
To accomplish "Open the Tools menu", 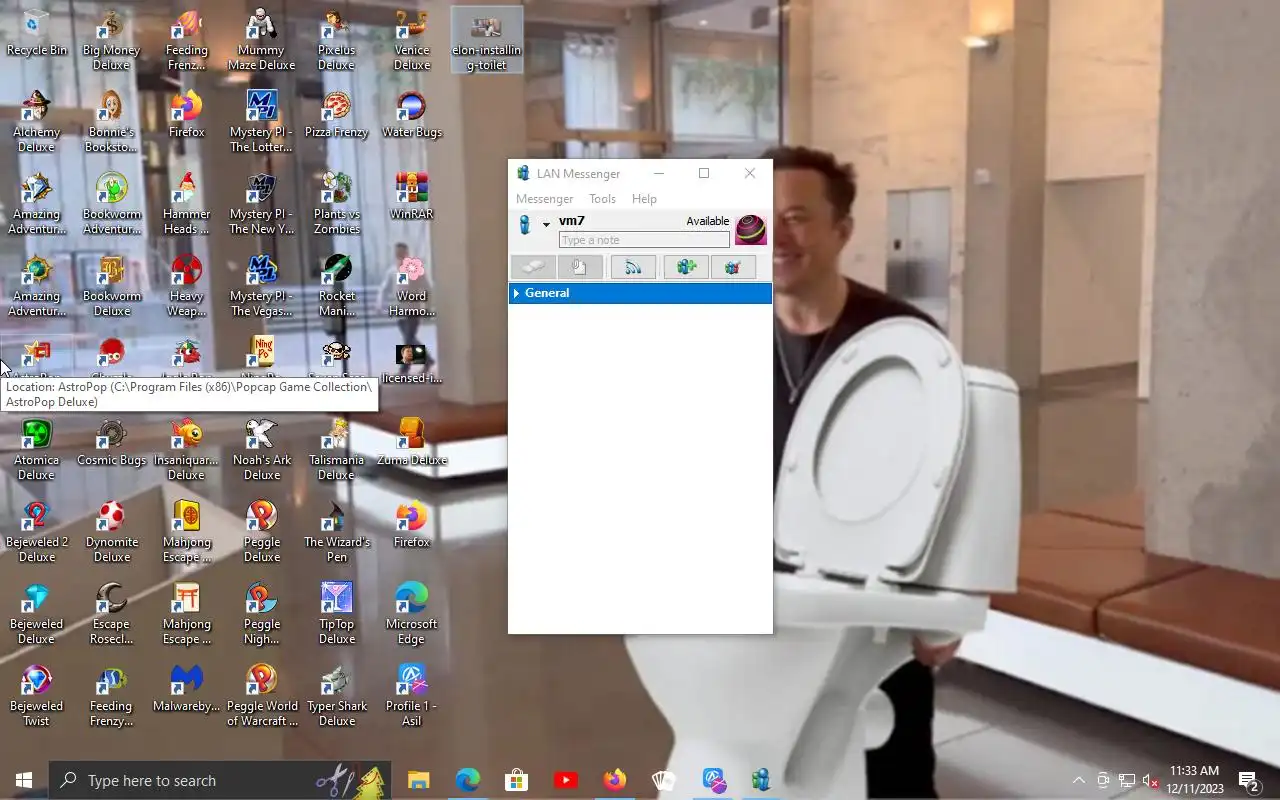I will click(x=602, y=199).
